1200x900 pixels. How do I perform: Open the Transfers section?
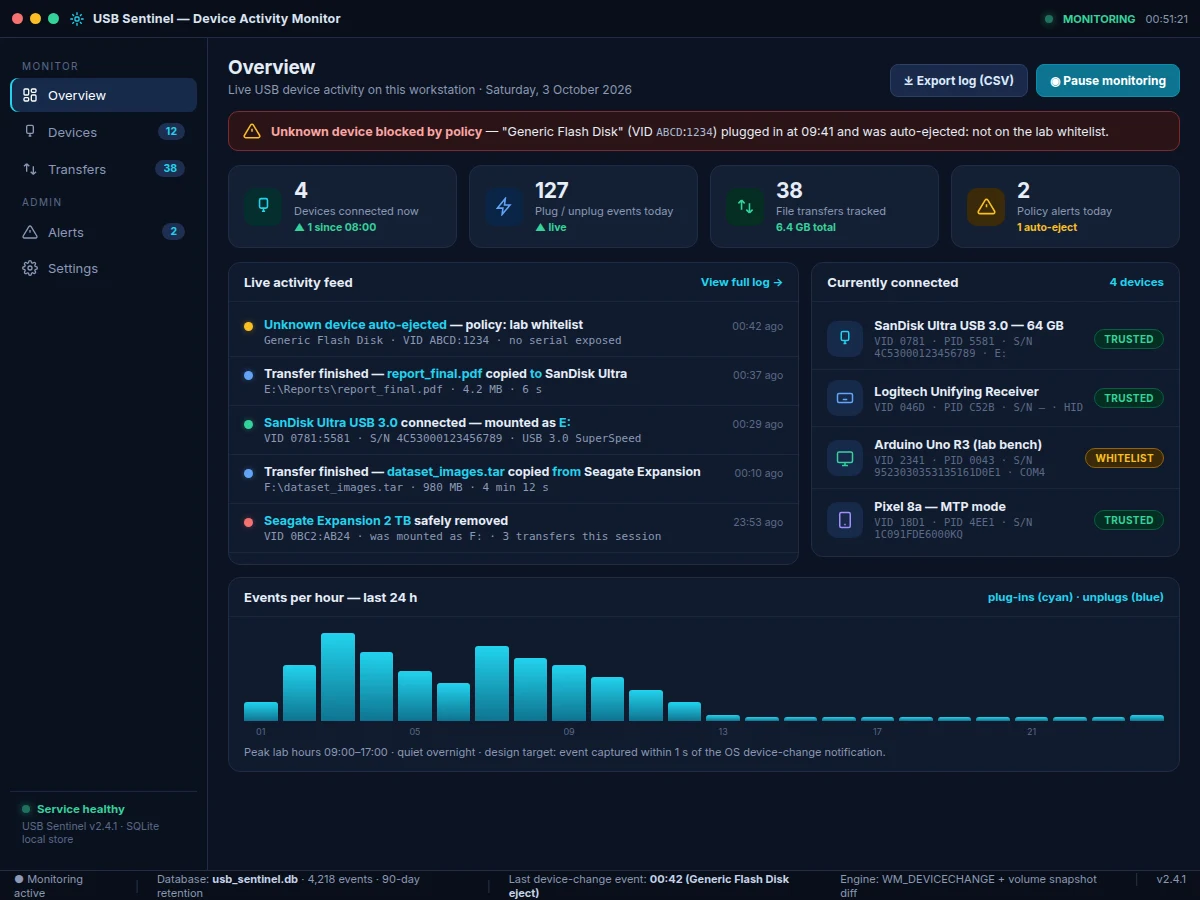coord(103,169)
